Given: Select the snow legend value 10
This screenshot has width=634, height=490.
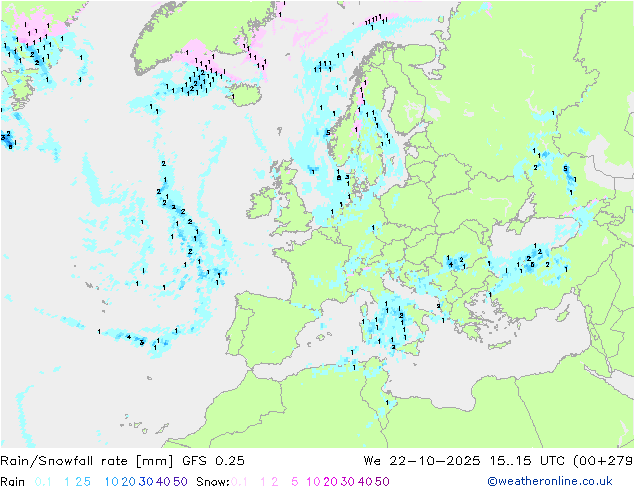Looking at the screenshot, I should pos(313,482).
